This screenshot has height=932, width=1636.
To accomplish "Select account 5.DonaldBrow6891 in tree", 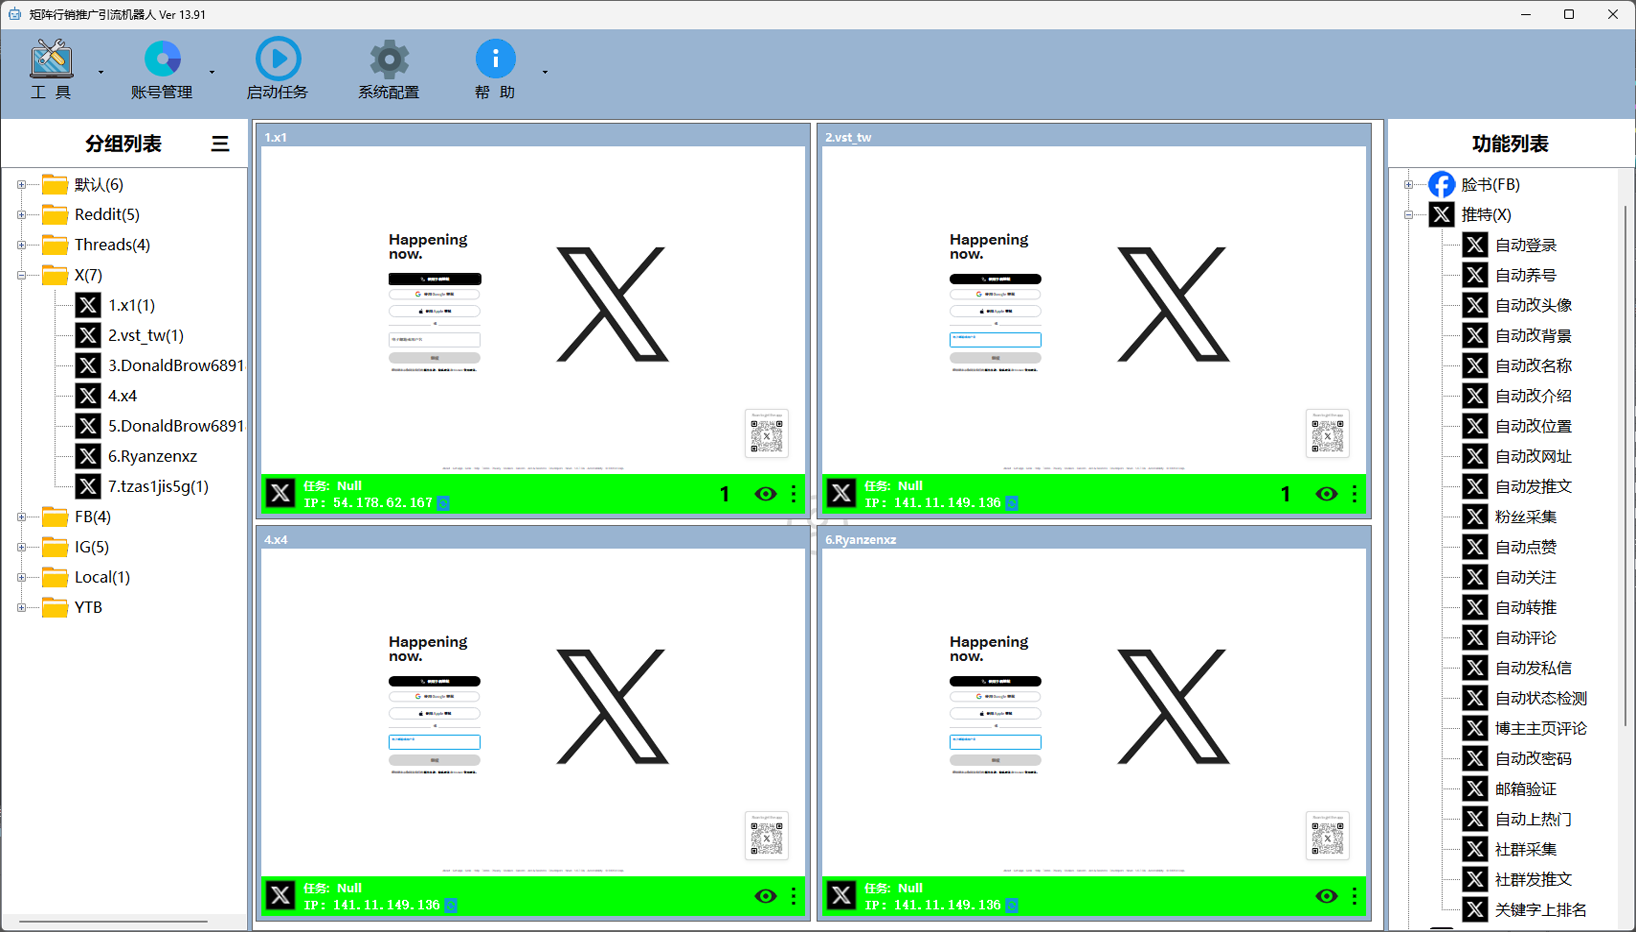I will tap(175, 426).
